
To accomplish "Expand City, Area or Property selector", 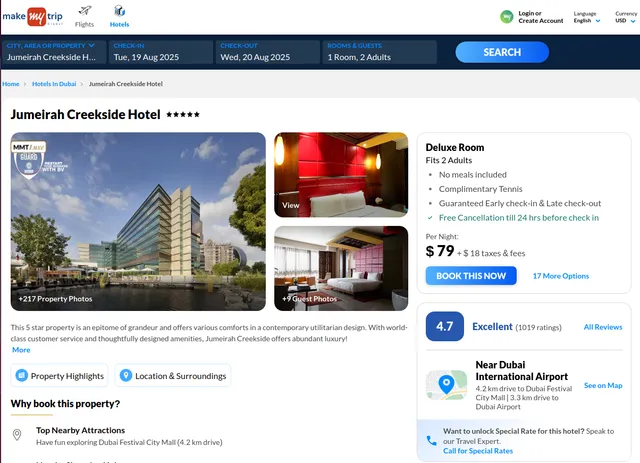I will click(54, 52).
